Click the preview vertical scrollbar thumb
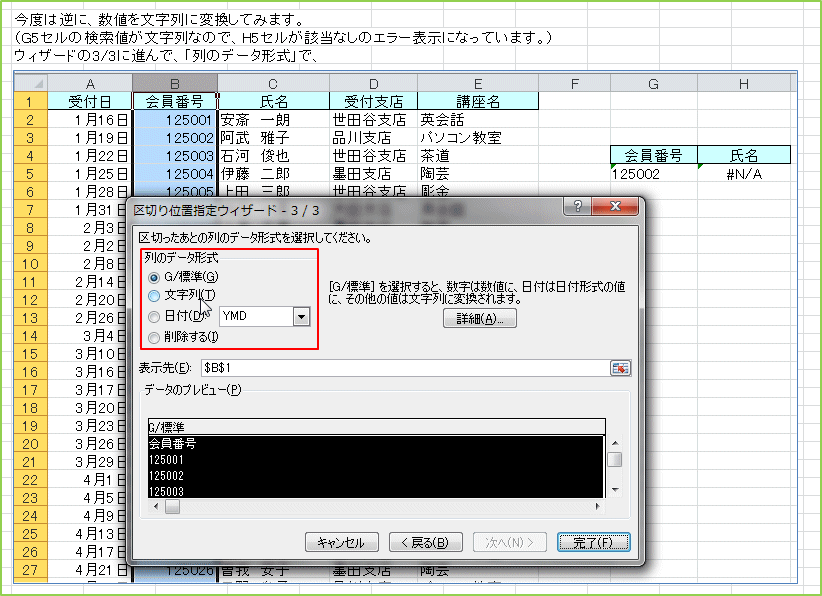Screen dimensions: 822x596 coord(615,460)
